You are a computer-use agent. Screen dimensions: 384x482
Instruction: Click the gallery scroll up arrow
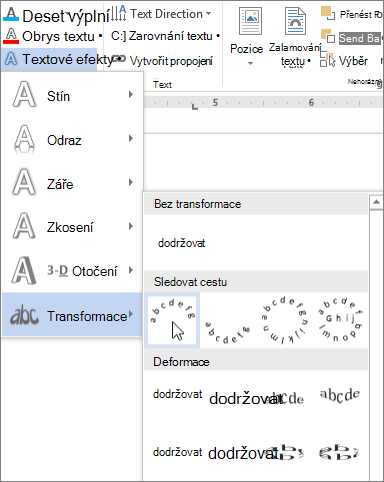[x=376, y=202]
